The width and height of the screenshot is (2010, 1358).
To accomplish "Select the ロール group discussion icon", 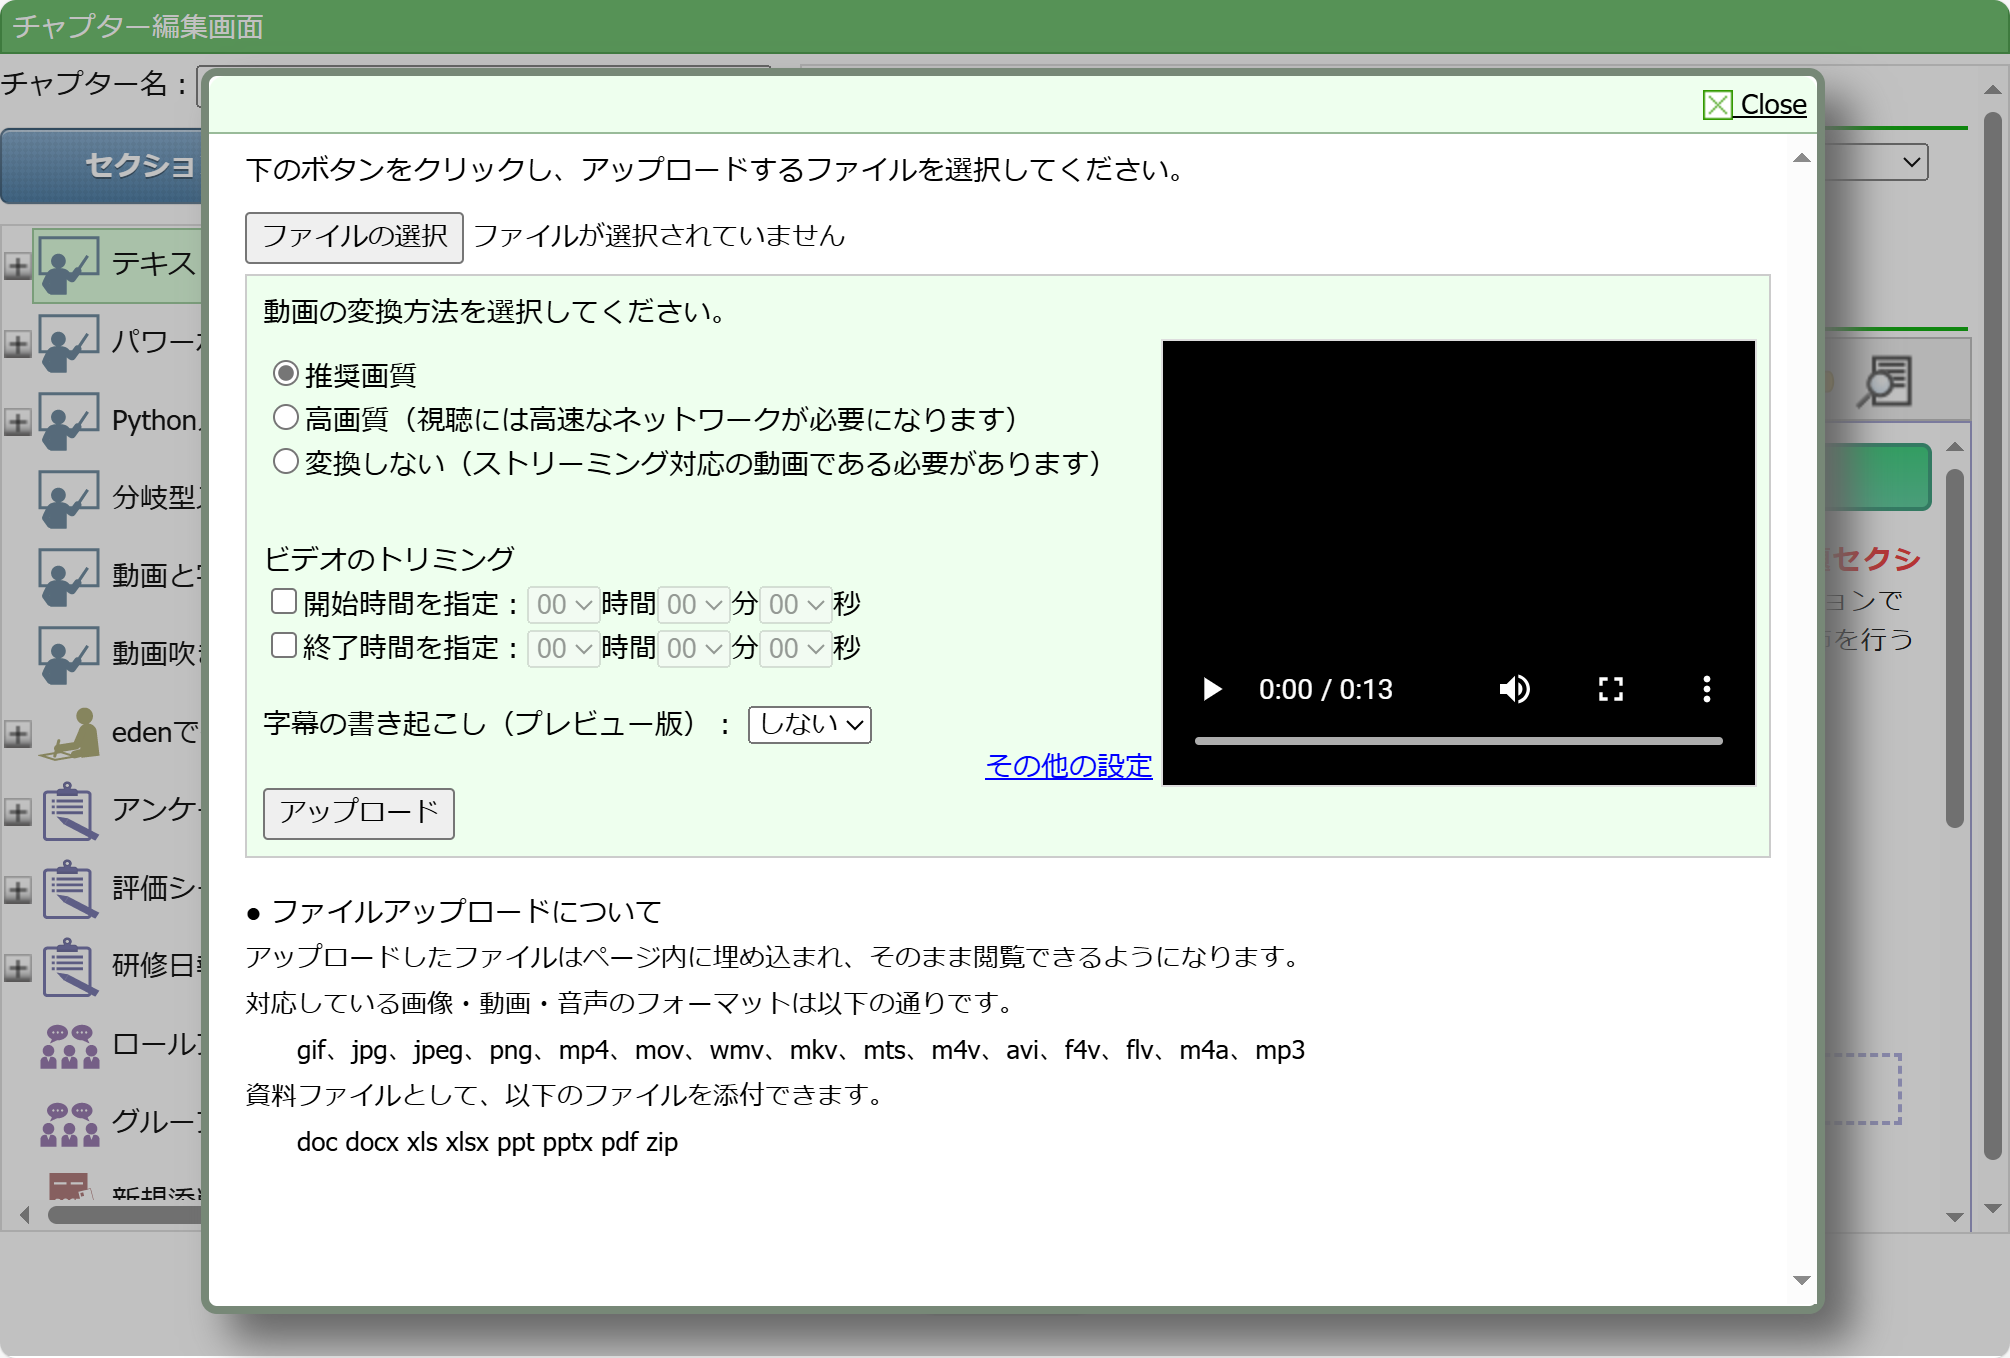I will pyautogui.click(x=70, y=1046).
